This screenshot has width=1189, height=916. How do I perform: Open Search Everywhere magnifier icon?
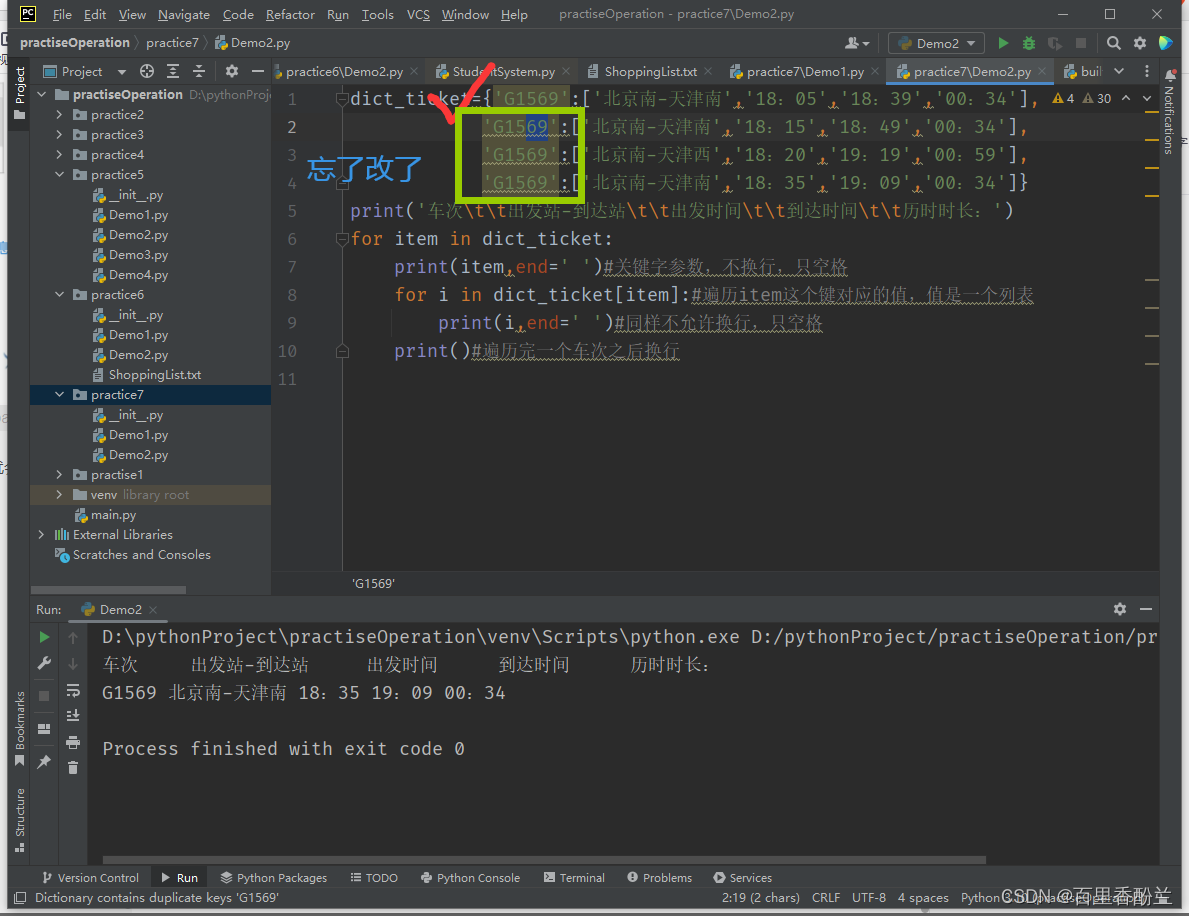(1113, 43)
